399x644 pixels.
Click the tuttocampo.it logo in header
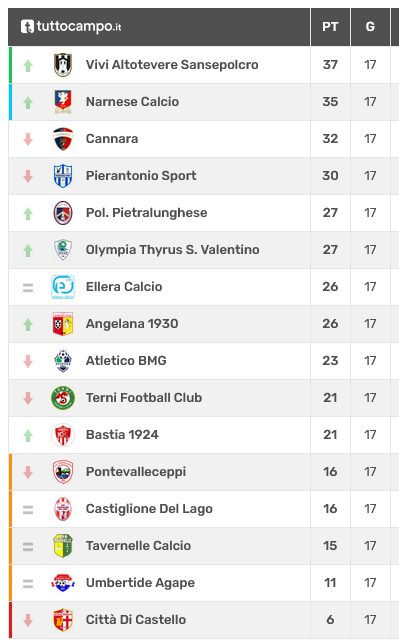tap(71, 27)
